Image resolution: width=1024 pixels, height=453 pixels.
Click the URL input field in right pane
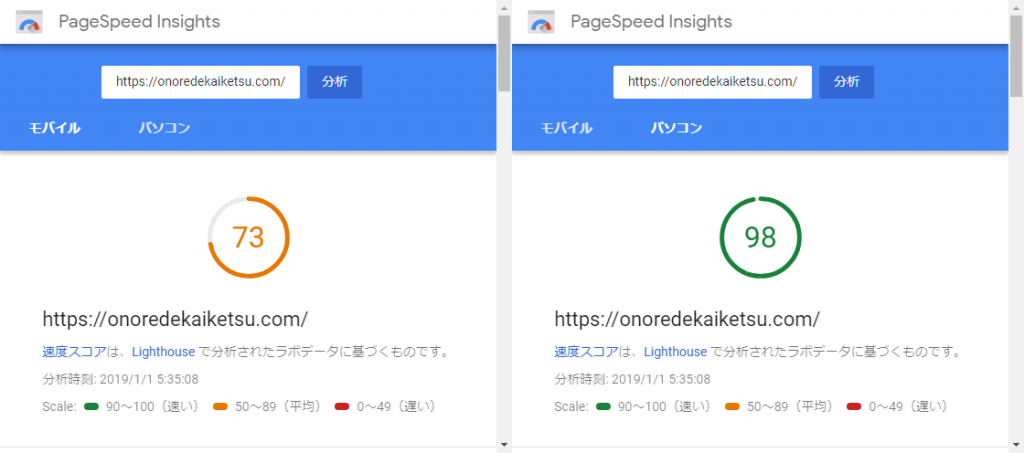point(712,82)
